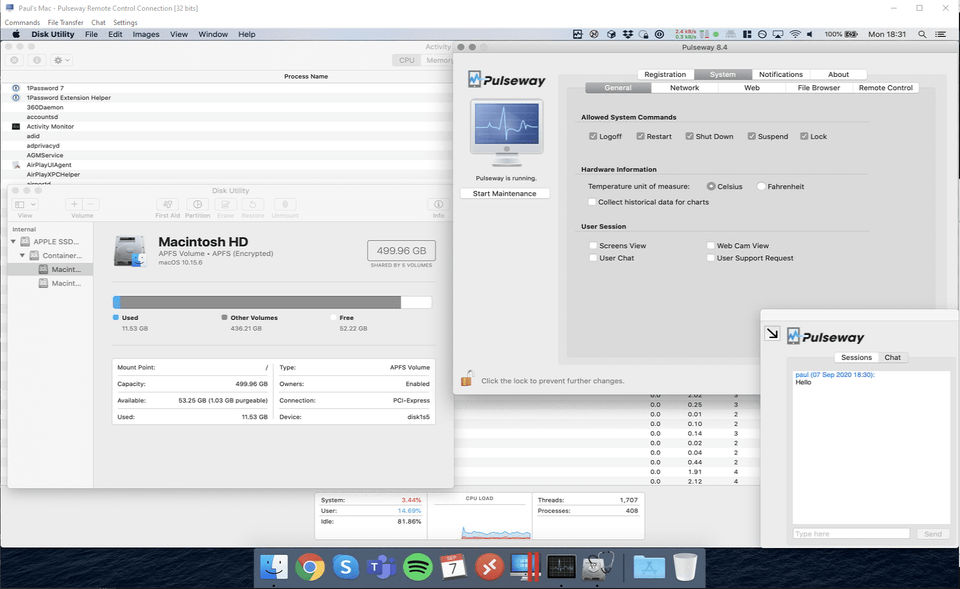The image size is (960, 589).
Task: Click the disk usage bar
Action: click(272, 302)
